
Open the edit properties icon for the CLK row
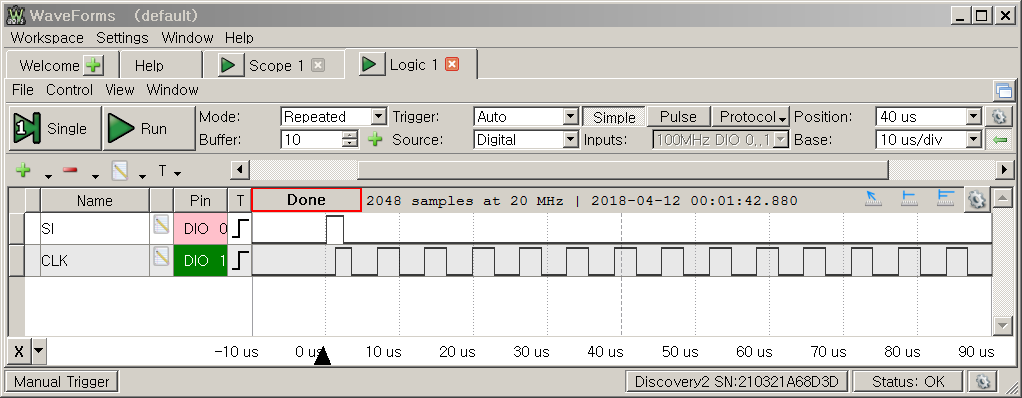click(161, 257)
